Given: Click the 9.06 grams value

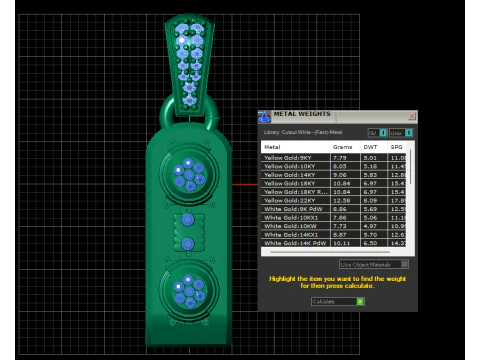Looking at the screenshot, I should (x=340, y=175).
